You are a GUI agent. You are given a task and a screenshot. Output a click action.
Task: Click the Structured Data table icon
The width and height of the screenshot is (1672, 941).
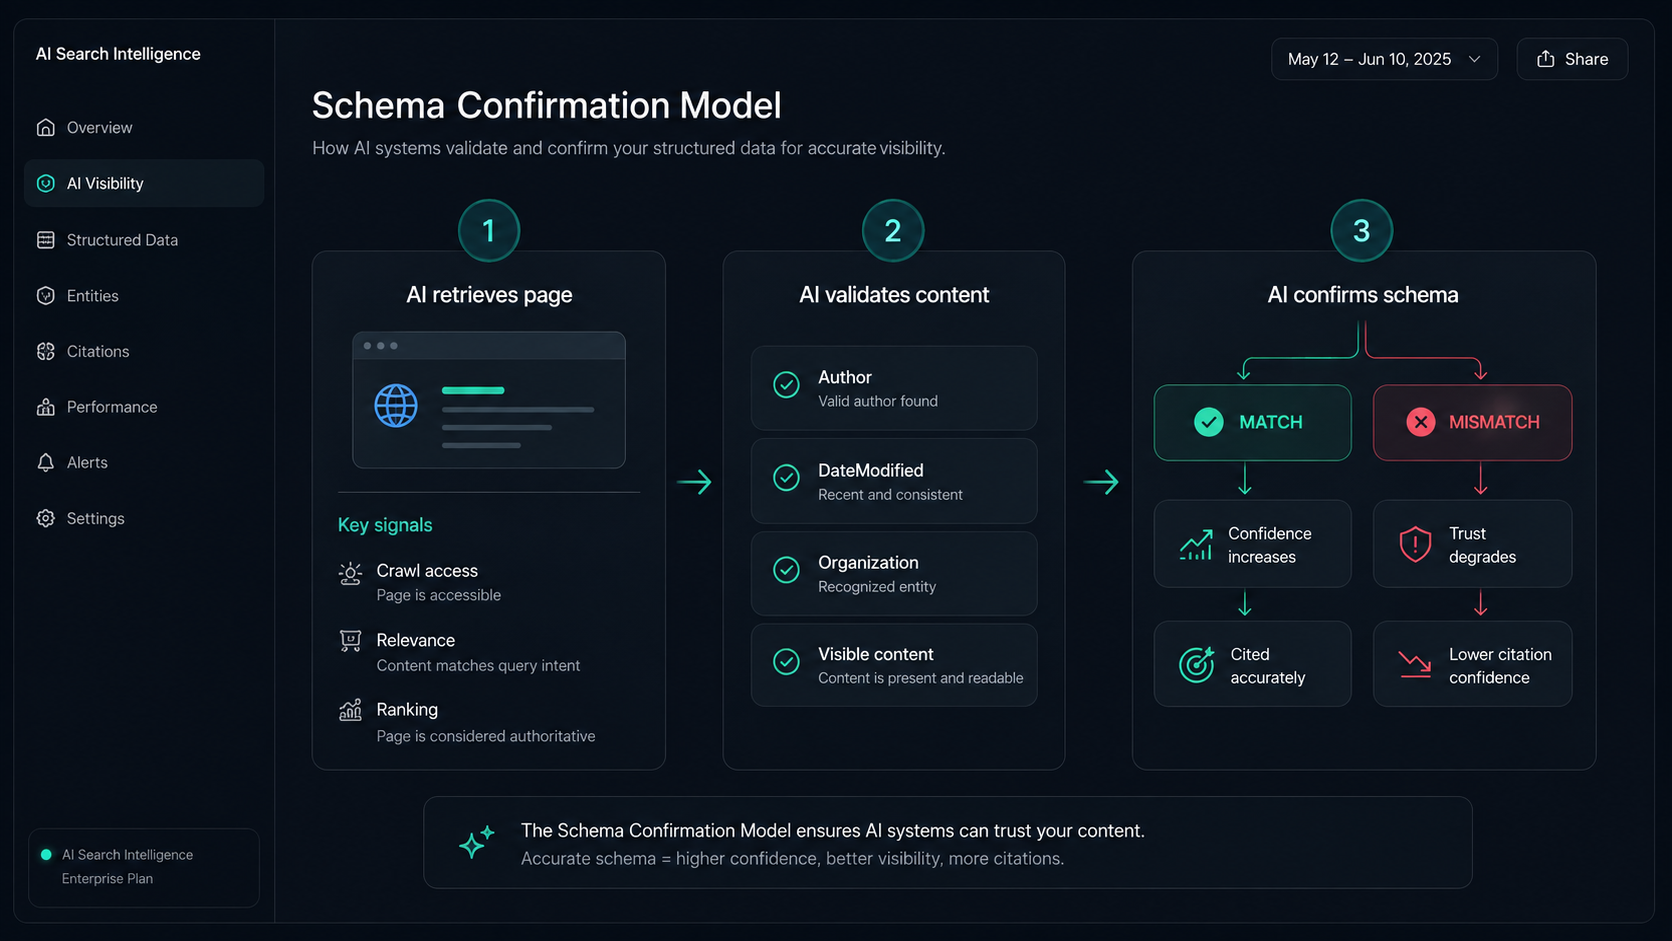[x=45, y=240]
